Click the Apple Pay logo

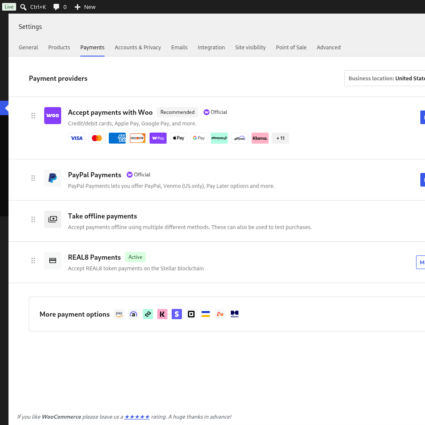[178, 138]
